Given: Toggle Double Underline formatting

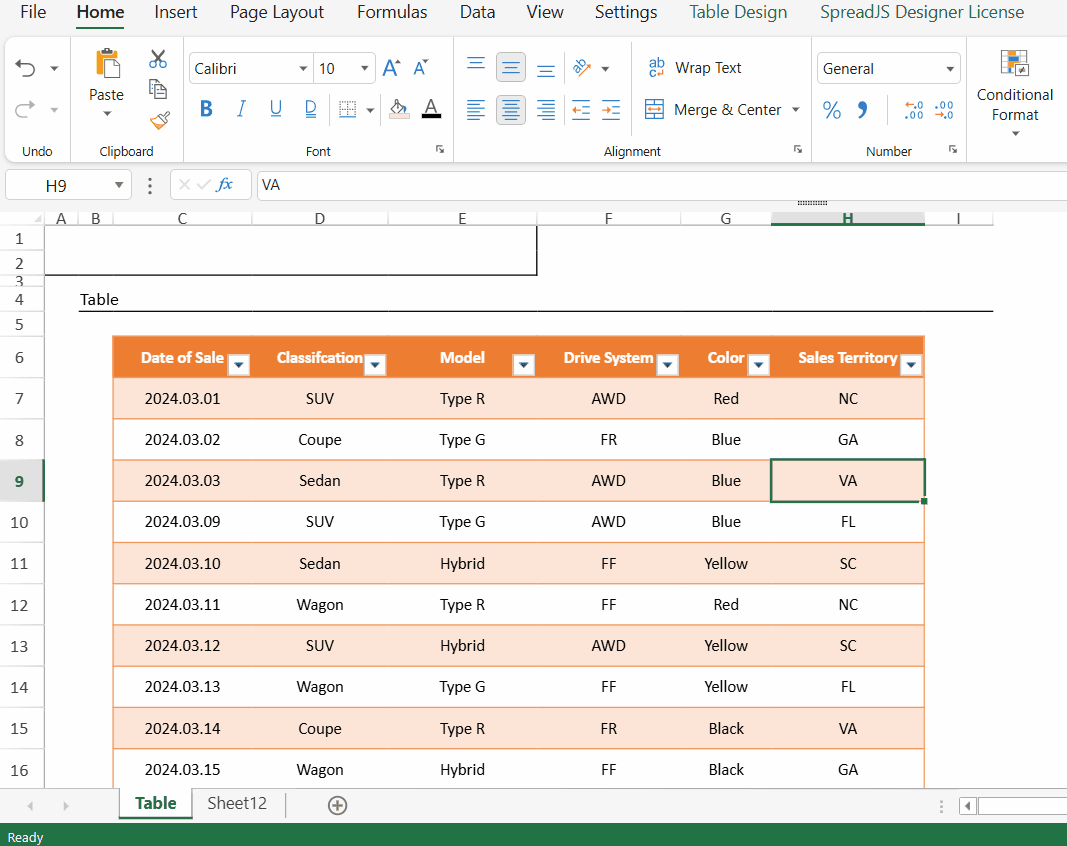Looking at the screenshot, I should [x=310, y=109].
